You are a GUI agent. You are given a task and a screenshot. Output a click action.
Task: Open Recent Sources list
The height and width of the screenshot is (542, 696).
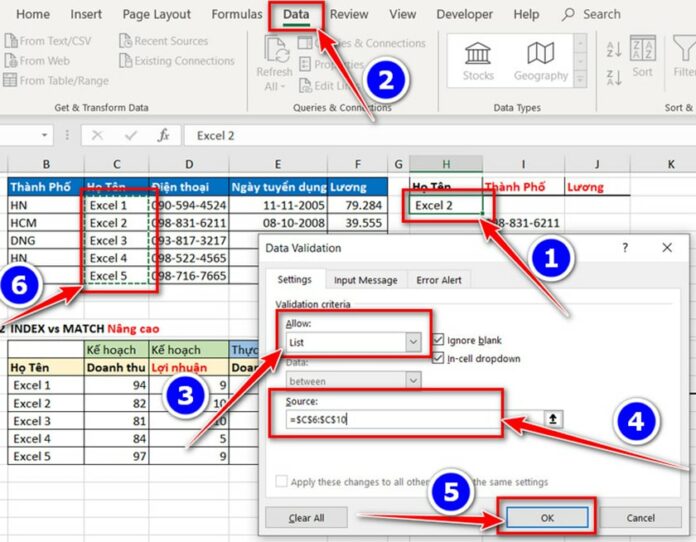click(x=163, y=41)
